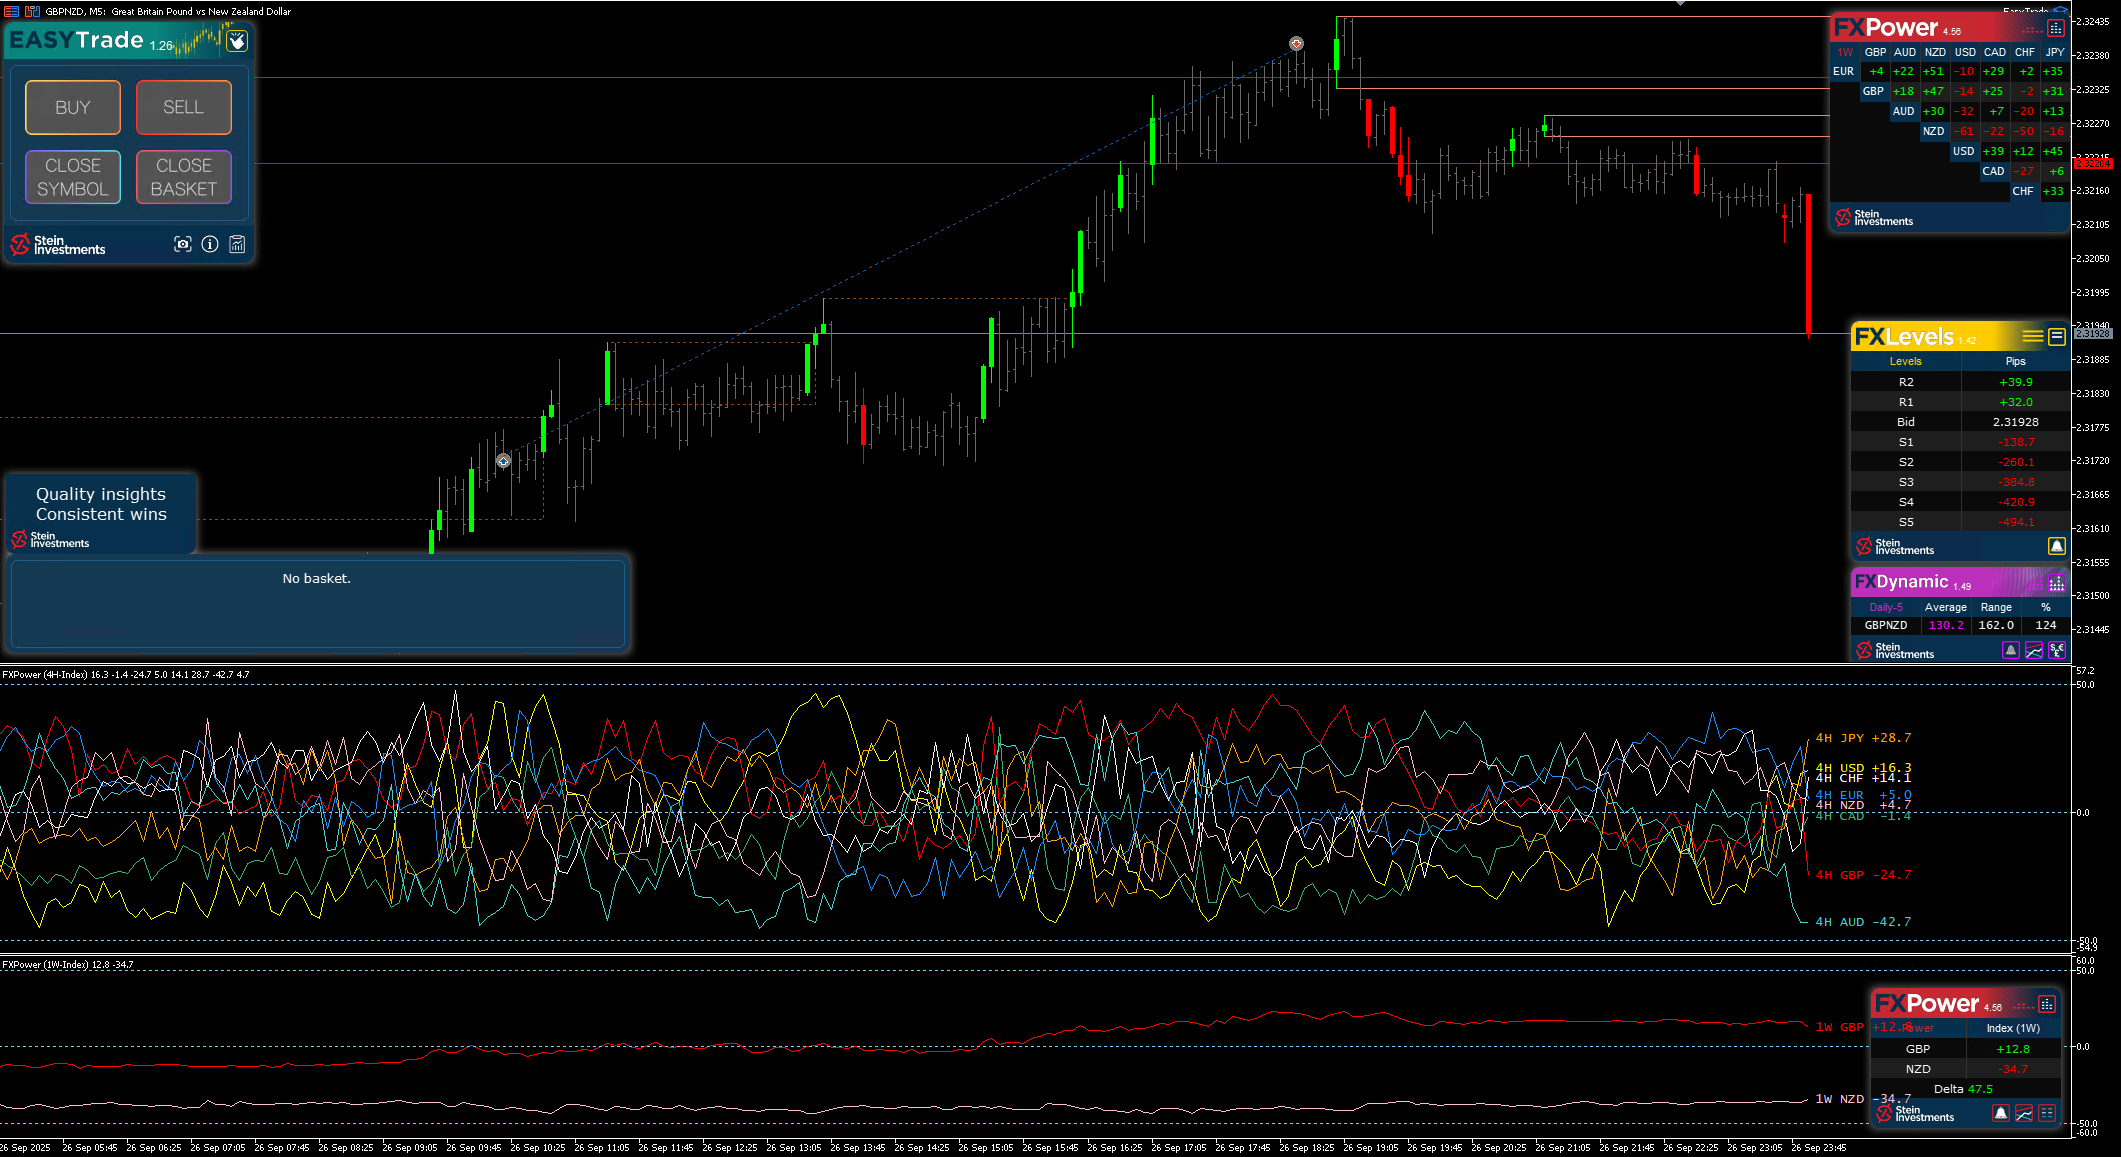Open the EASYTrade info icon
The image size is (2121, 1157).
tap(210, 244)
